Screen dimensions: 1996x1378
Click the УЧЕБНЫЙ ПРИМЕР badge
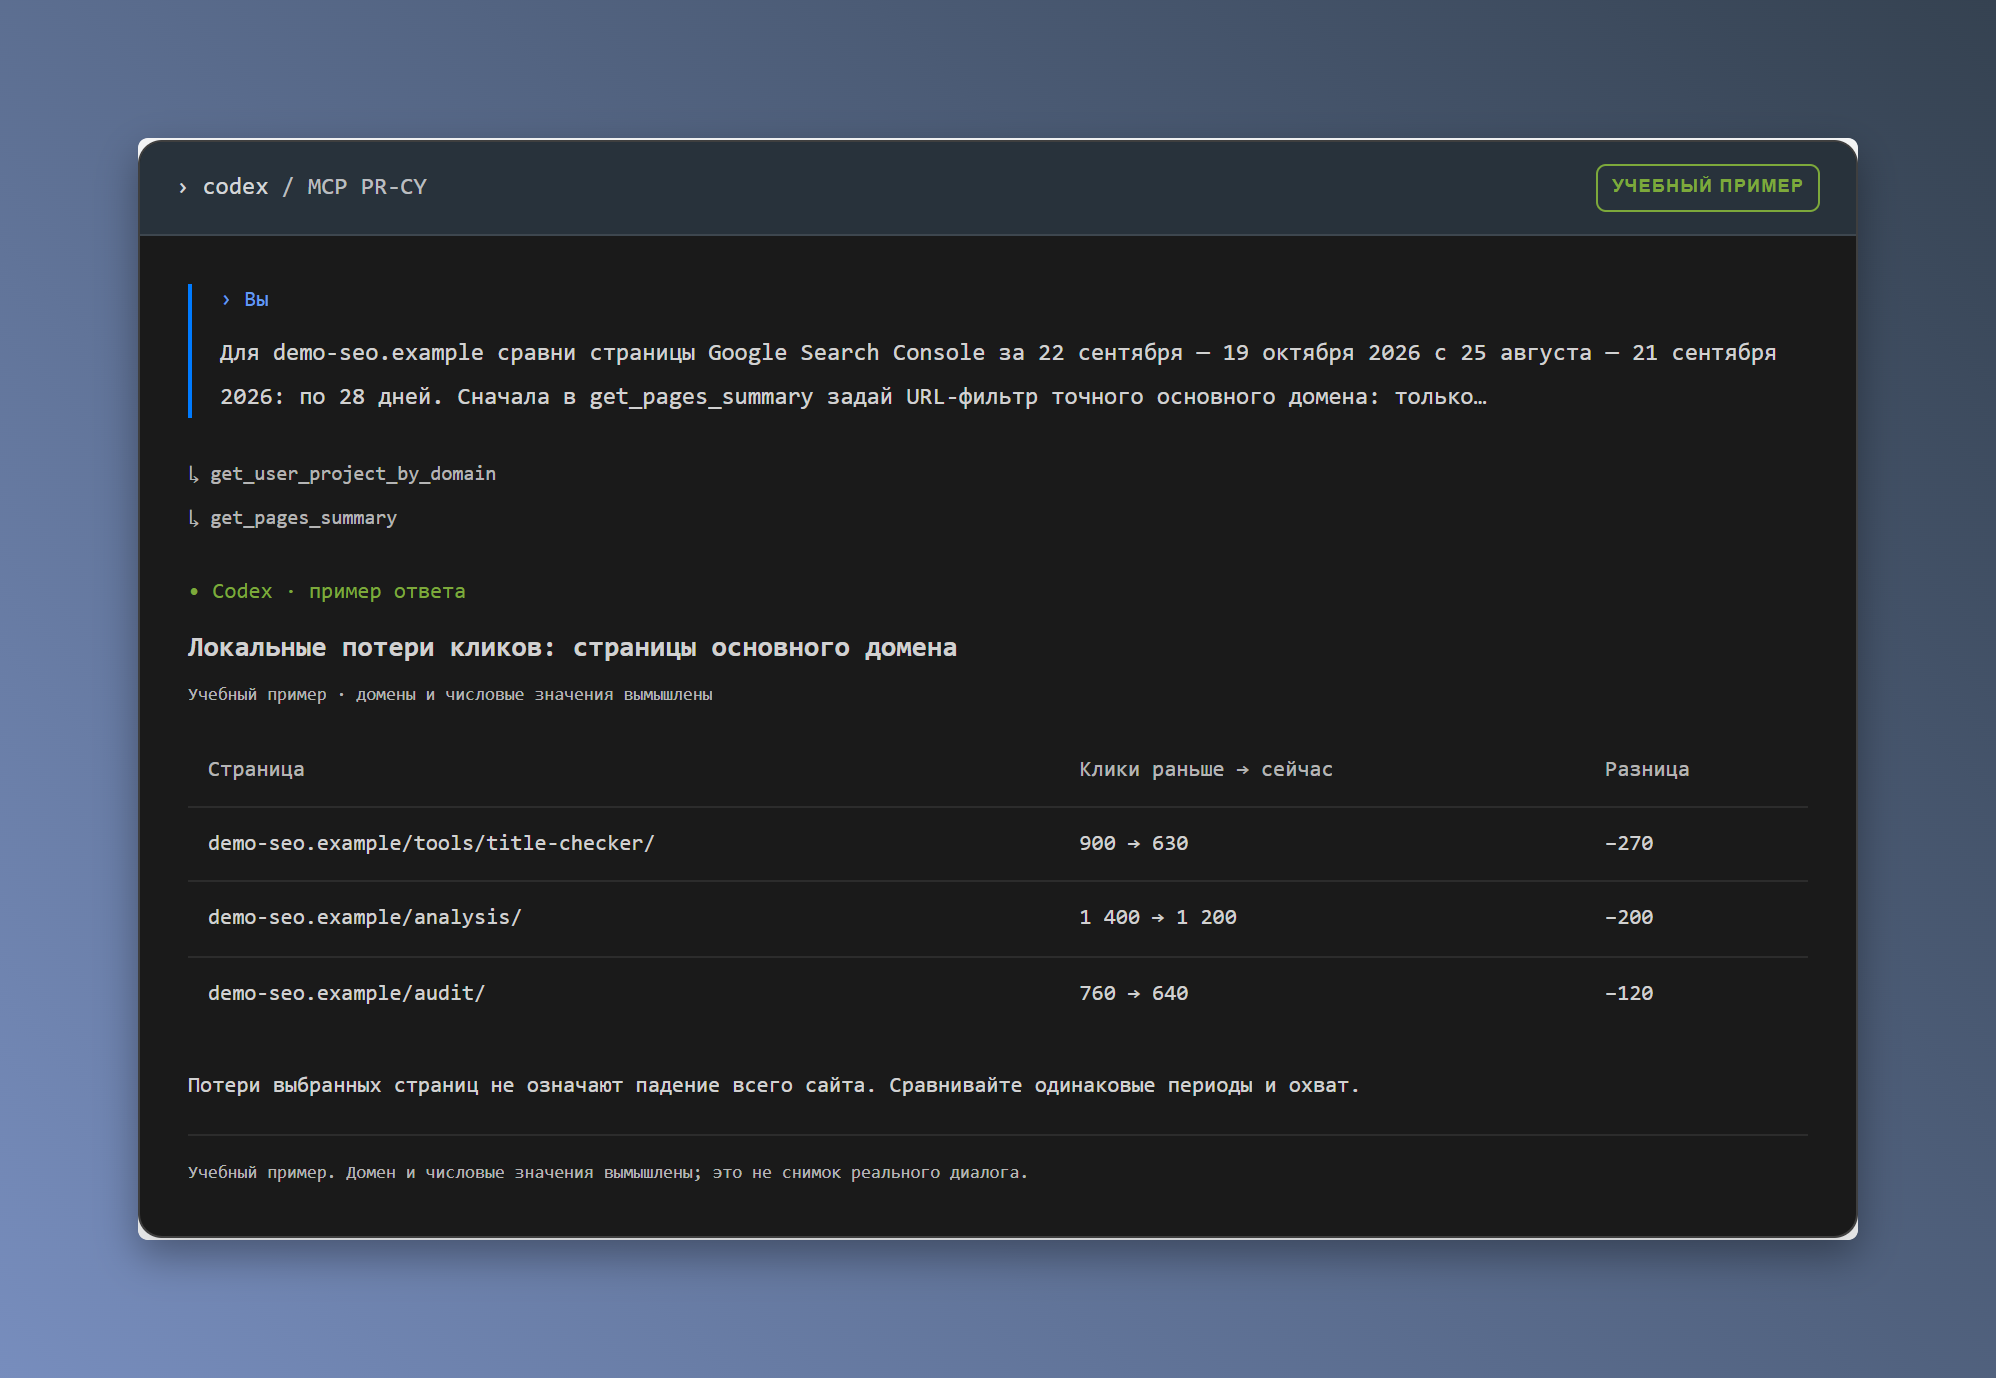[x=1707, y=187]
